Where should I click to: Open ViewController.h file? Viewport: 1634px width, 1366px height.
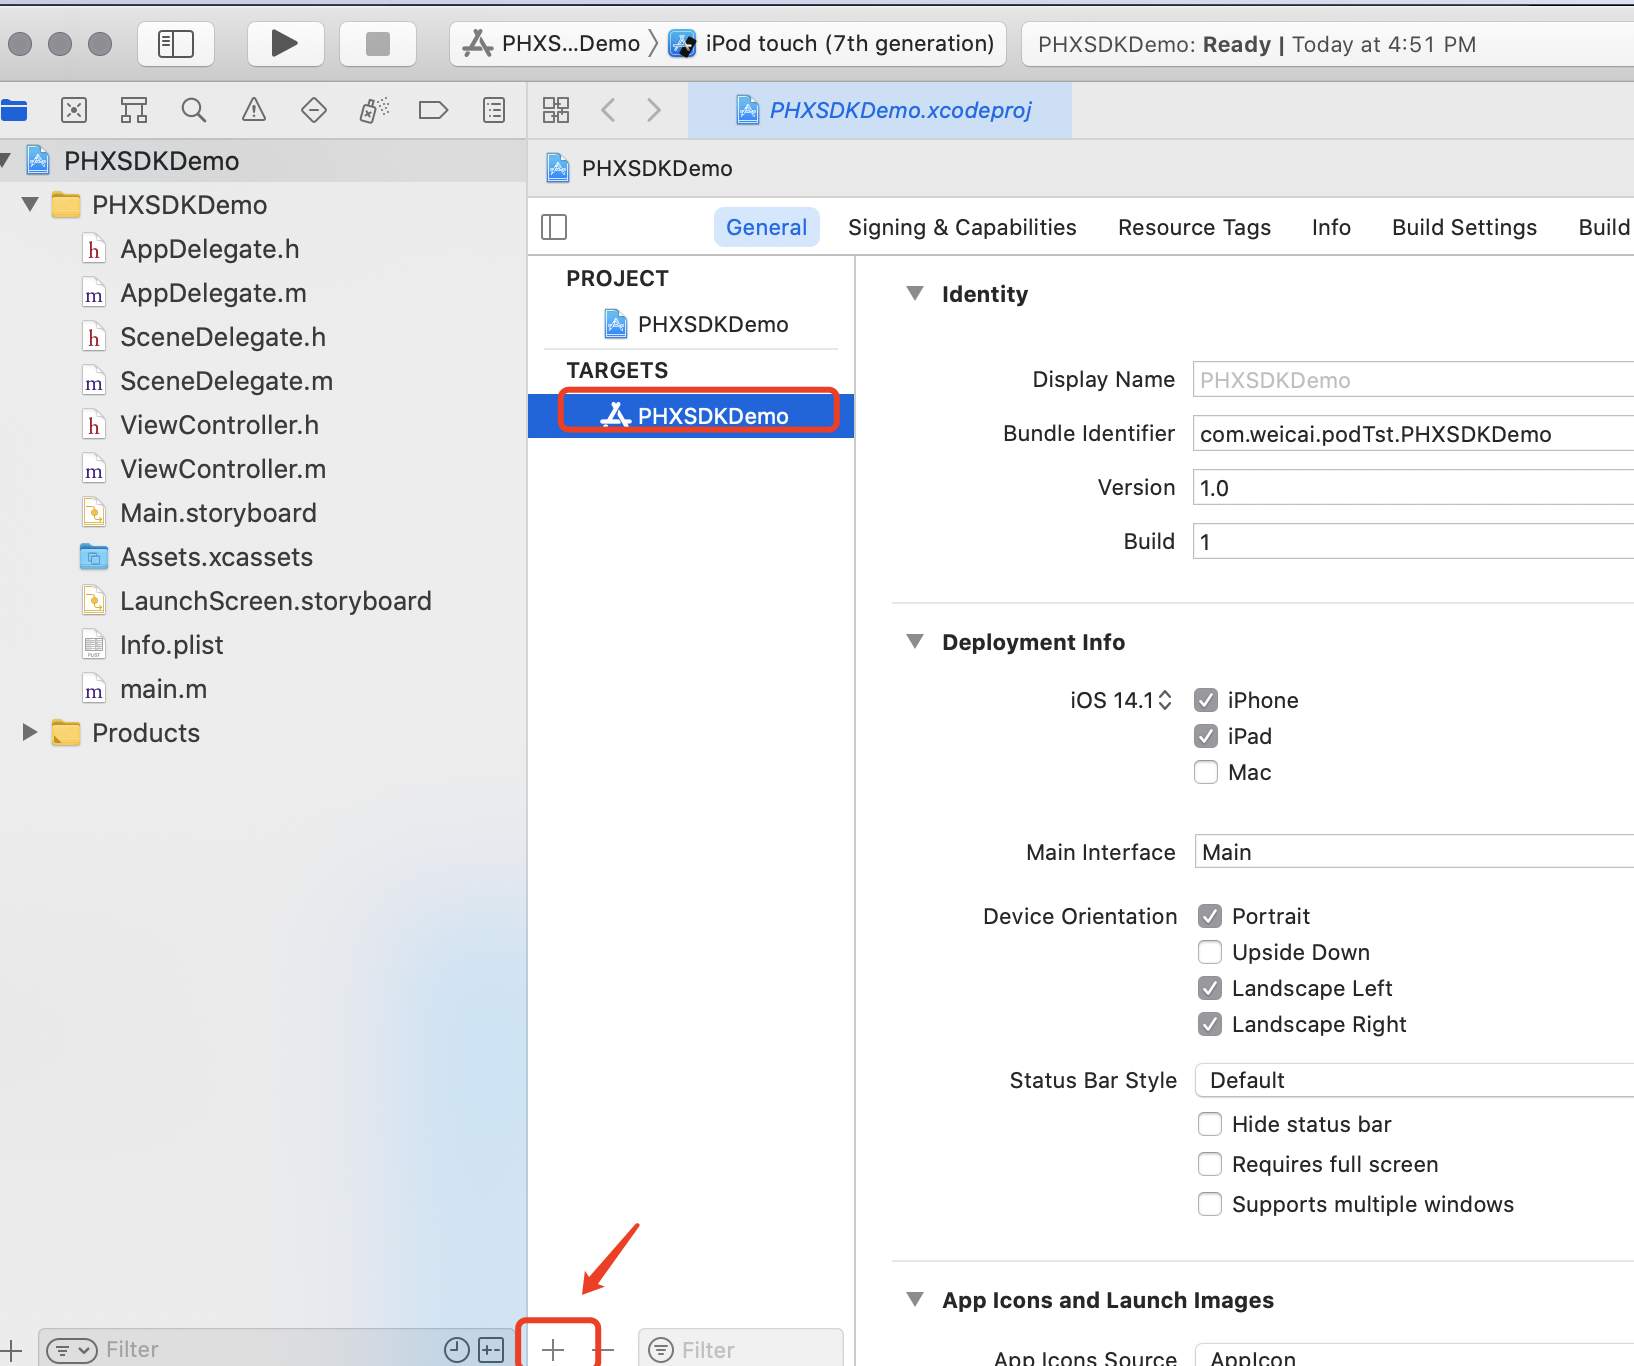[219, 425]
